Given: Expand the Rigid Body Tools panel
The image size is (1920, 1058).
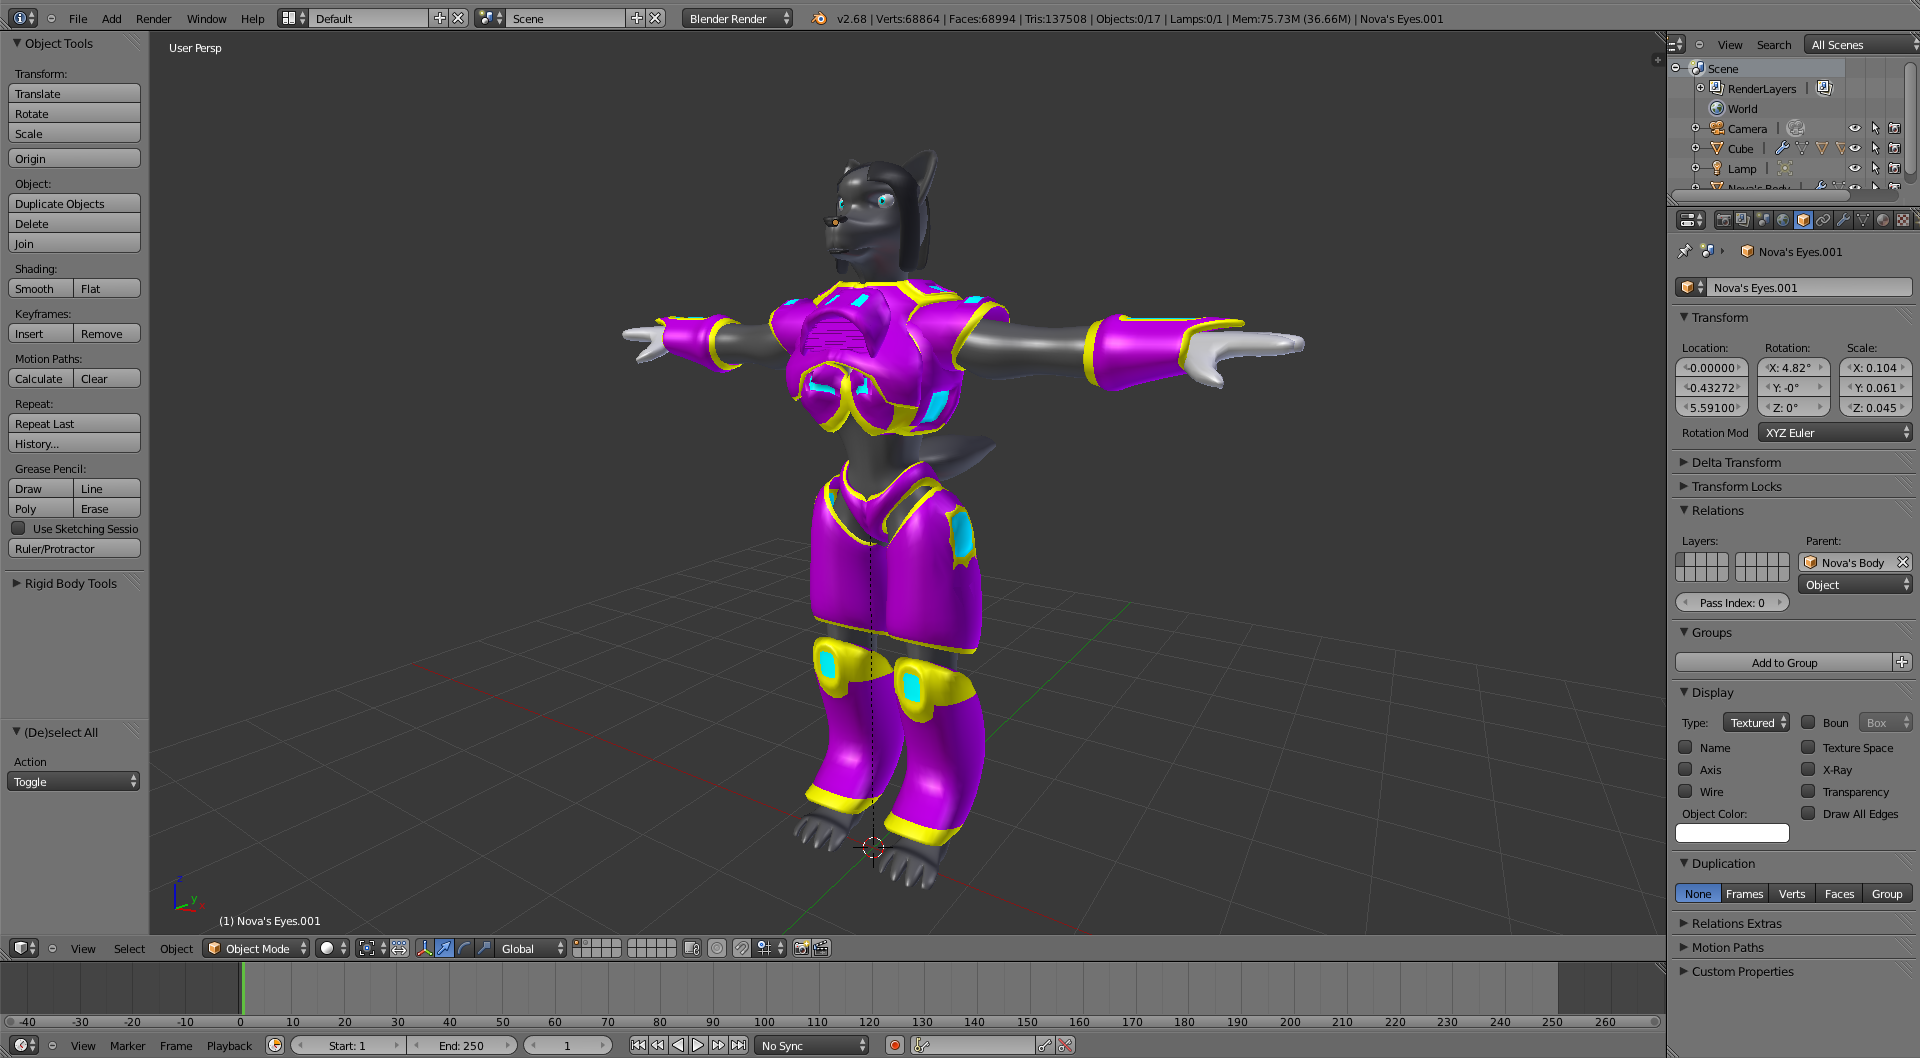Looking at the screenshot, I should click(70, 583).
